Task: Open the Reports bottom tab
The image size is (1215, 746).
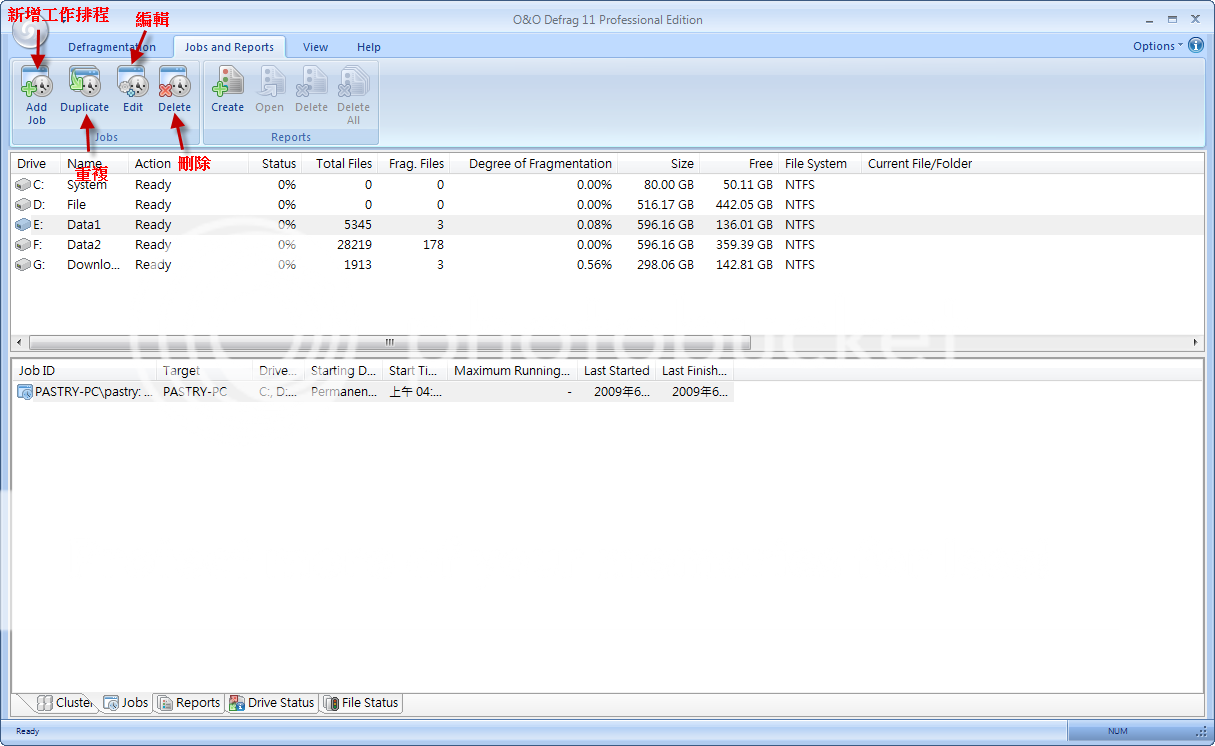Action: (x=188, y=703)
